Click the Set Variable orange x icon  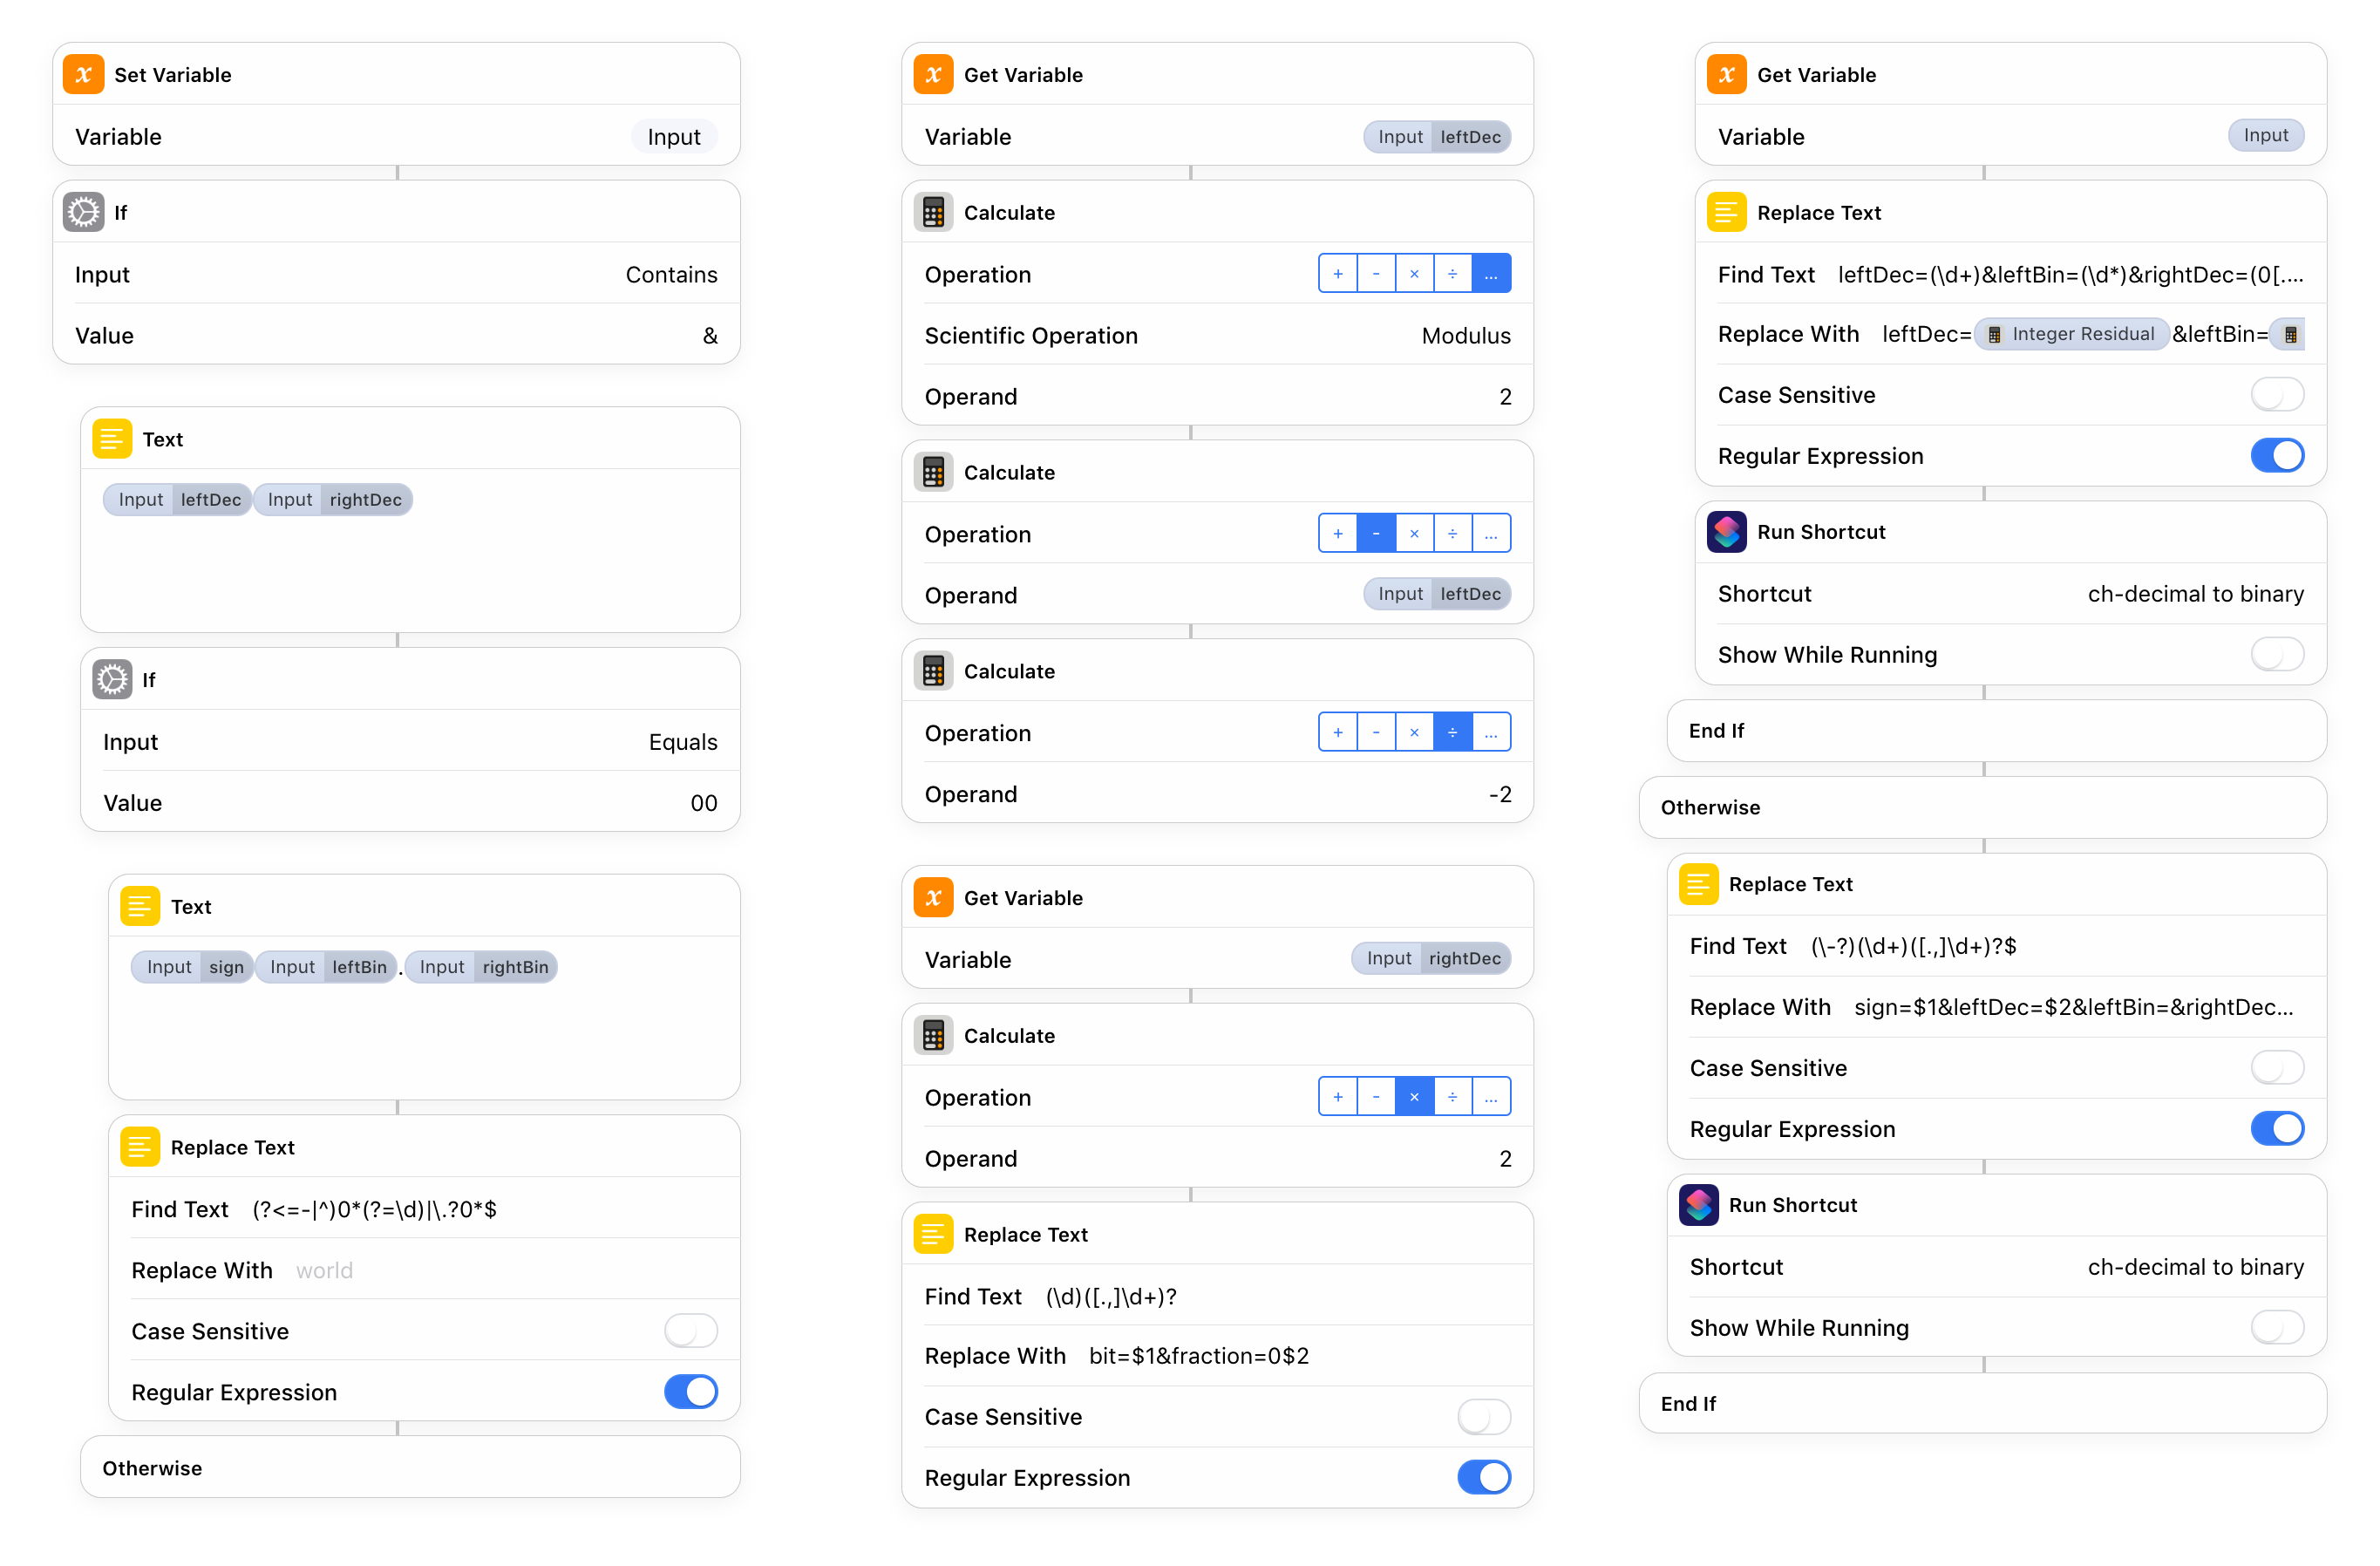click(x=83, y=74)
